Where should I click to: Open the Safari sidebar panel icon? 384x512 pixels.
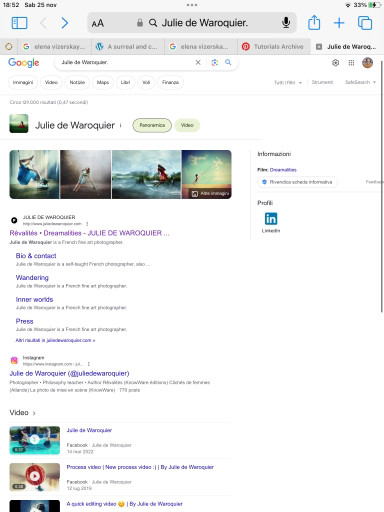19,23
